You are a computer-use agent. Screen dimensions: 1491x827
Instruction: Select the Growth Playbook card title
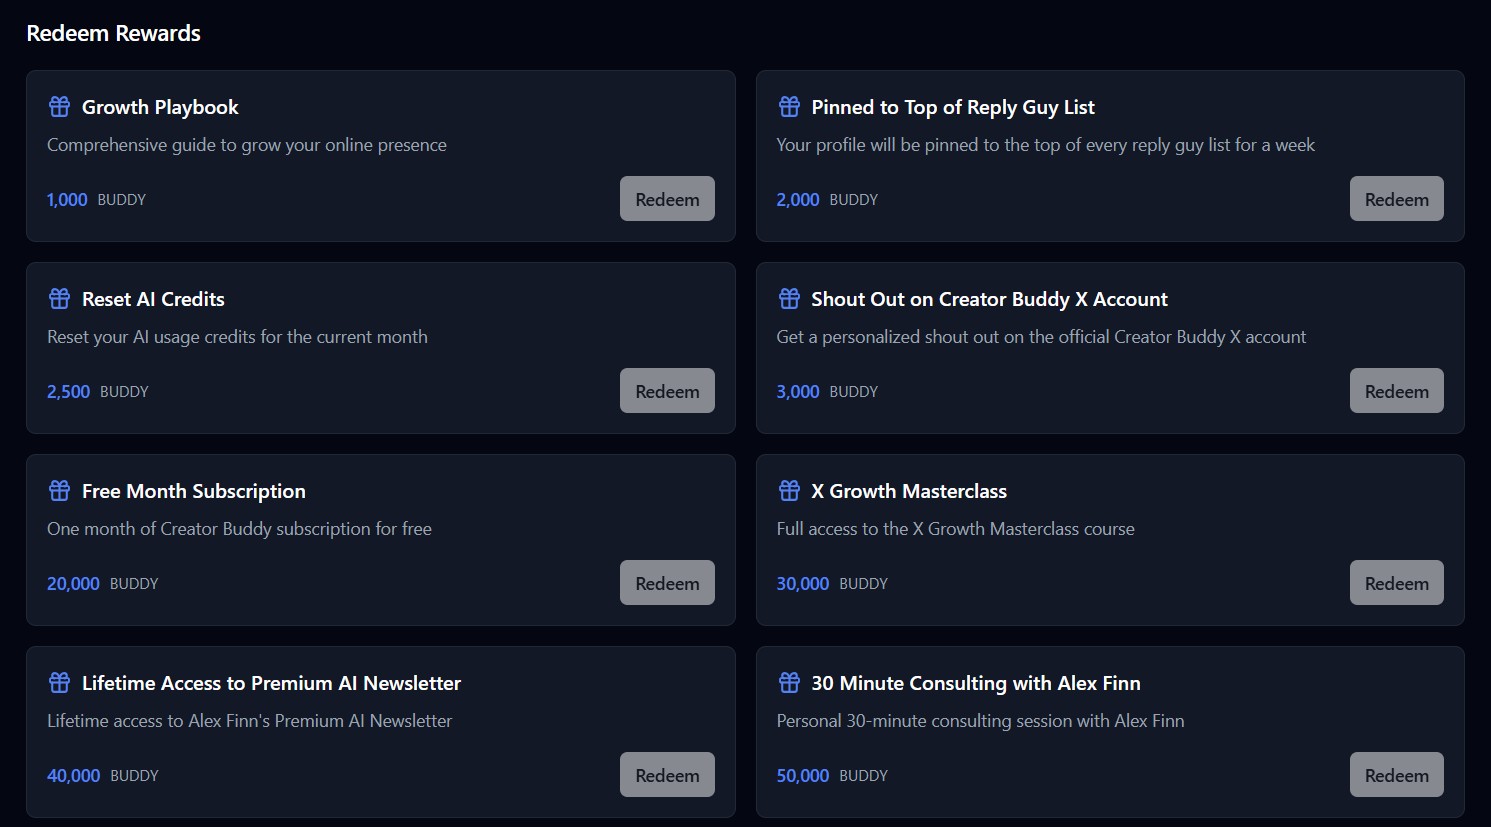coord(160,106)
